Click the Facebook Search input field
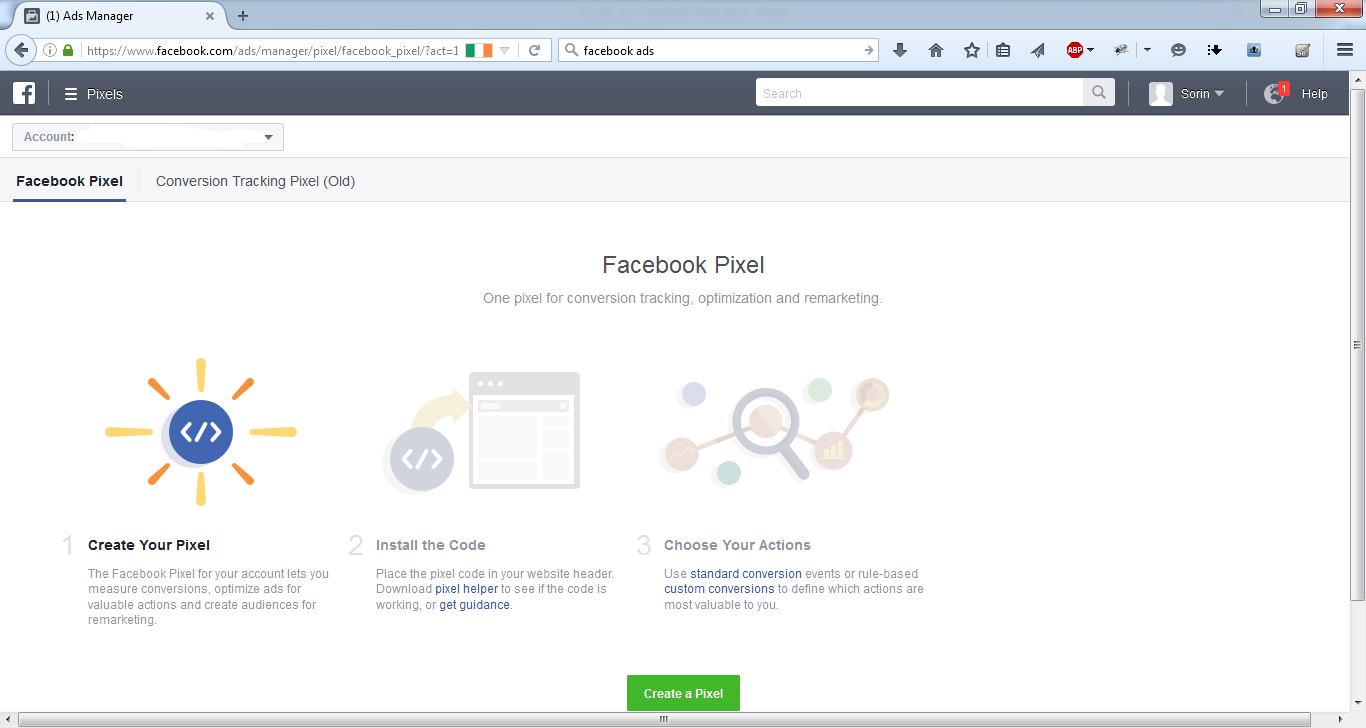This screenshot has height=728, width=1366. point(920,93)
